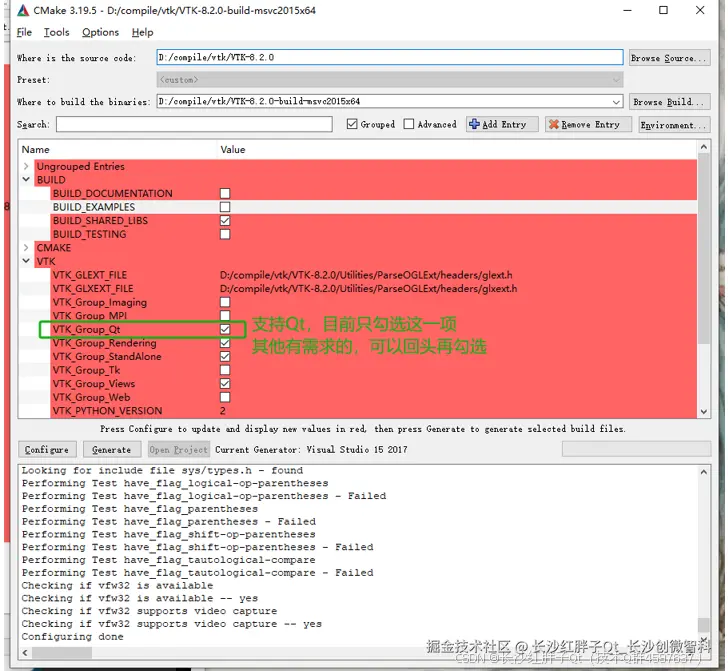
Task: Click the CMake logo icon in title bar
Action: pos(23,10)
